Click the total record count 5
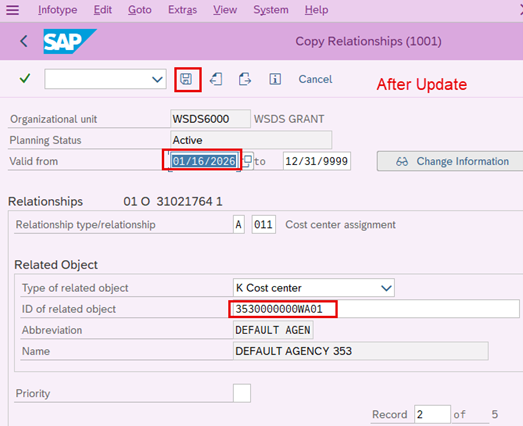523x426 pixels. coord(495,414)
